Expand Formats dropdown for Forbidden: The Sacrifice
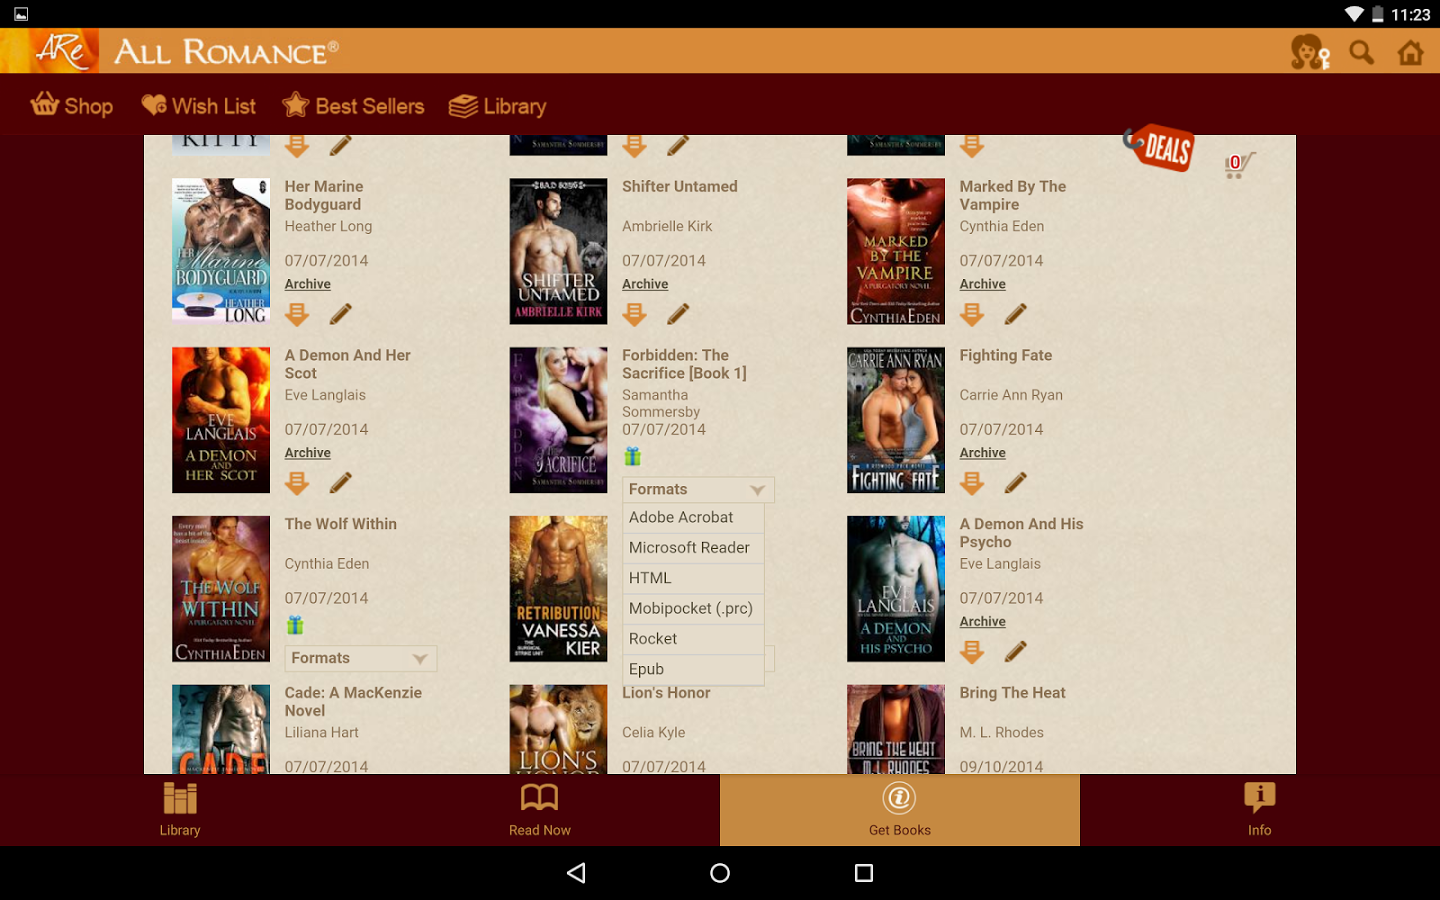This screenshot has height=900, width=1440. [698, 489]
